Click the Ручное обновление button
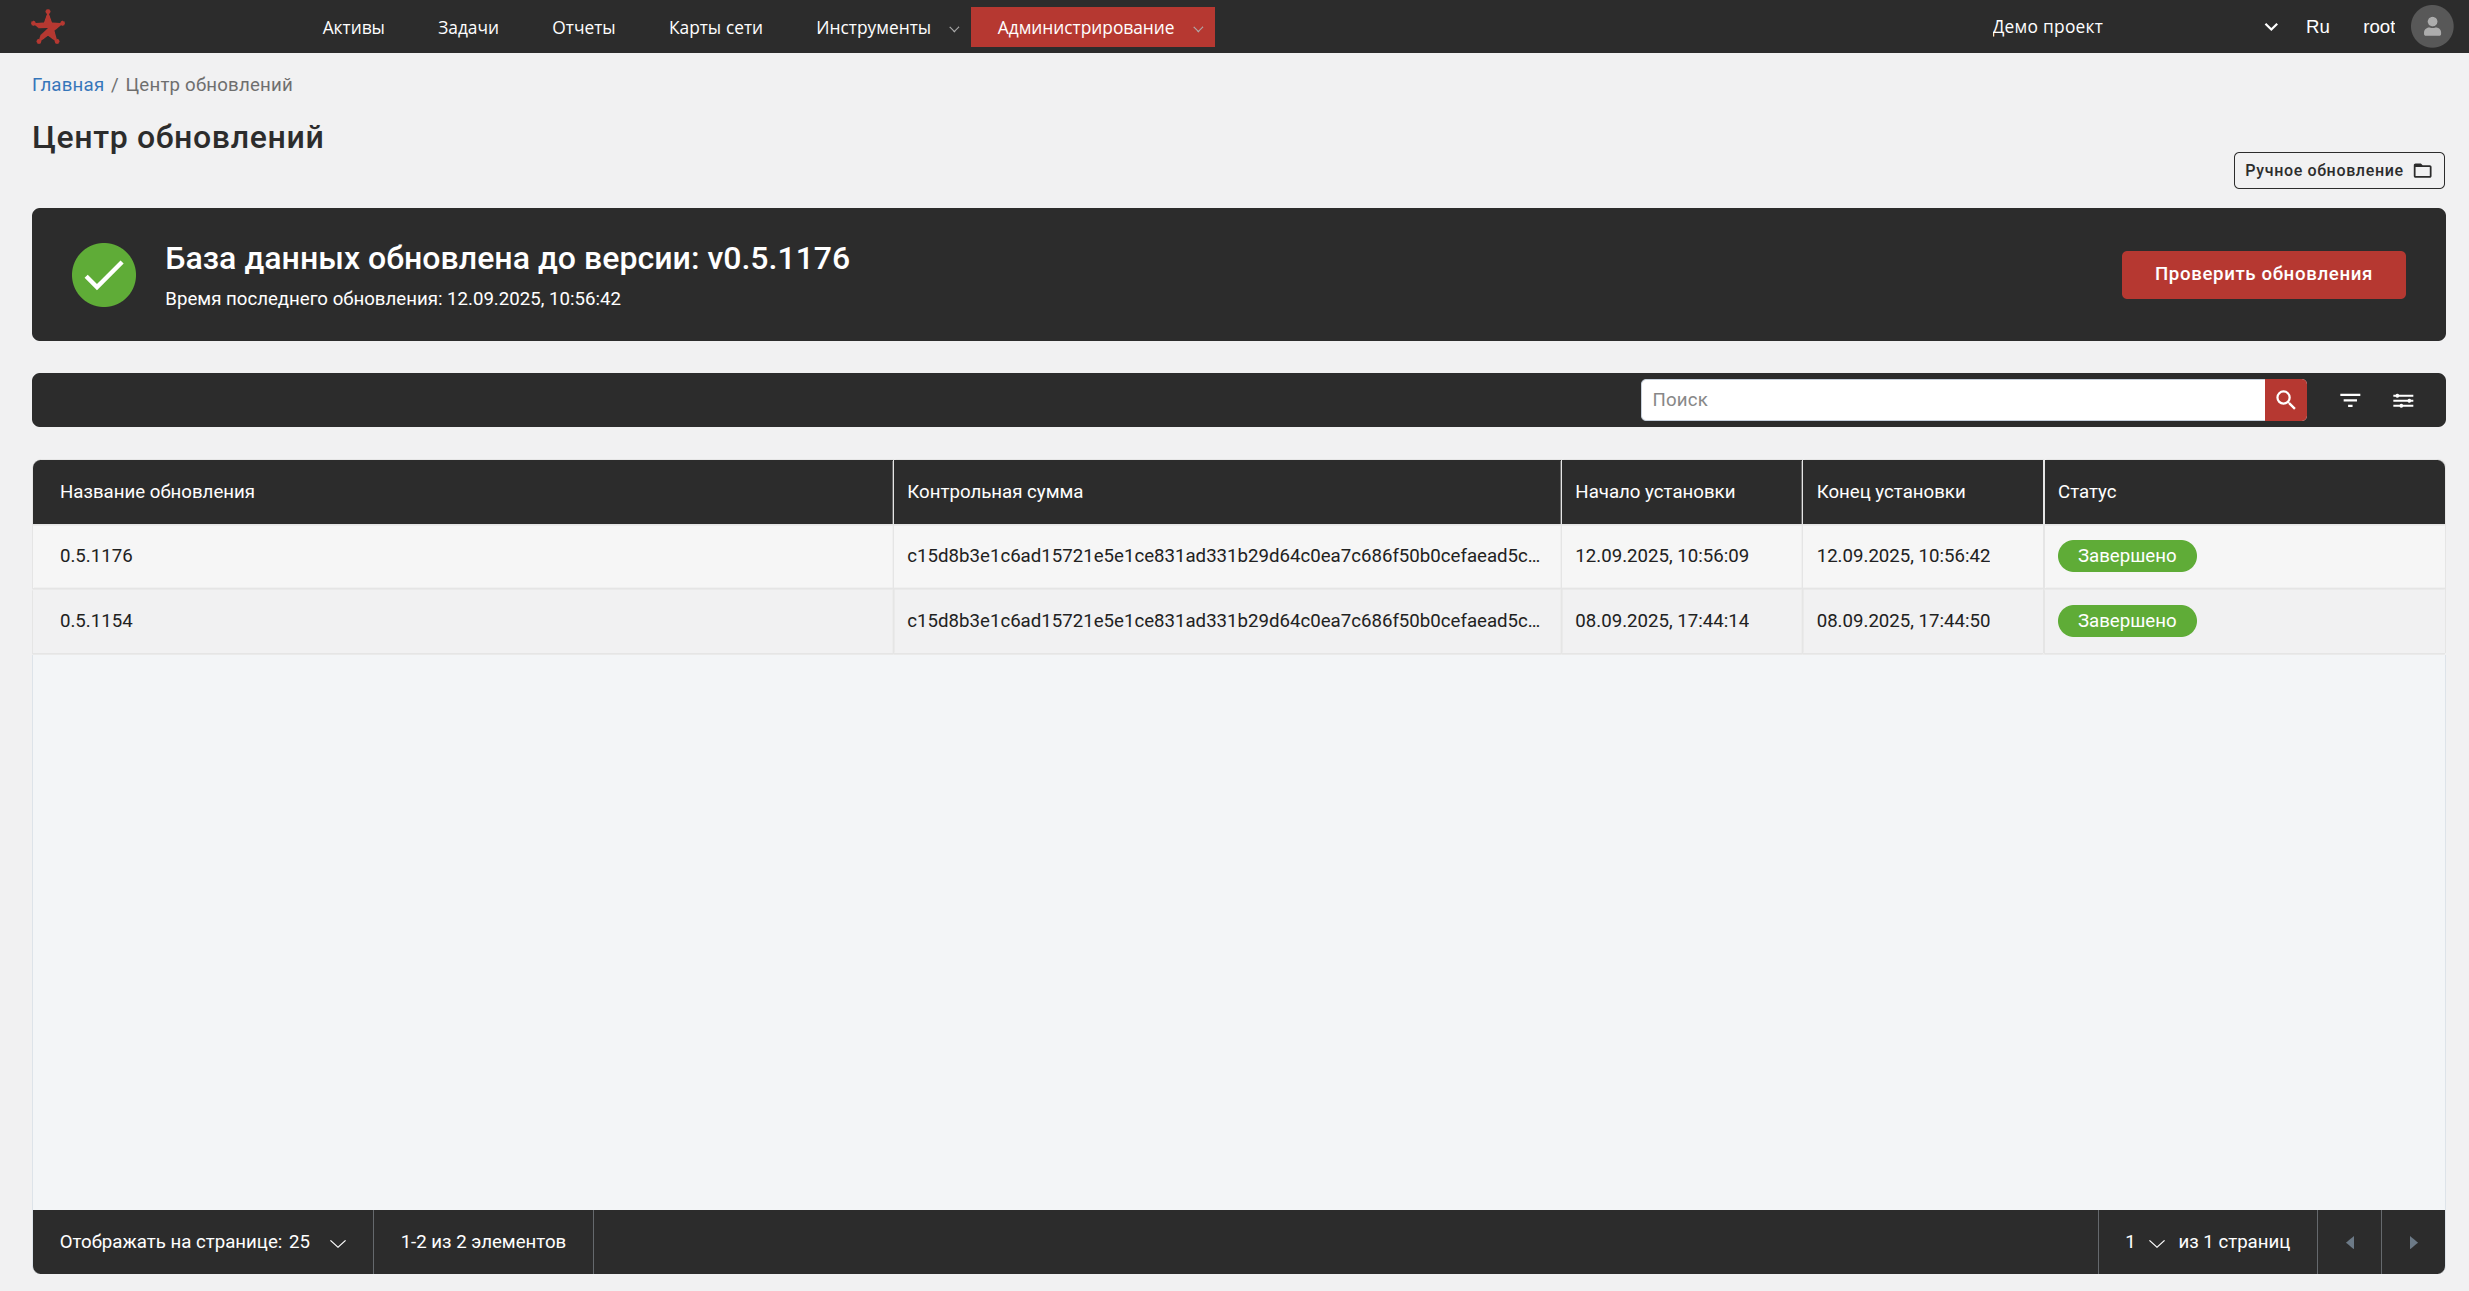This screenshot has width=2469, height=1291. (x=2338, y=170)
